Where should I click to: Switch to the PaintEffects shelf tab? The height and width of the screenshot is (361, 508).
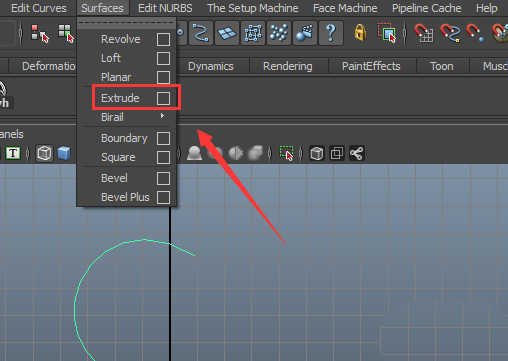(371, 66)
